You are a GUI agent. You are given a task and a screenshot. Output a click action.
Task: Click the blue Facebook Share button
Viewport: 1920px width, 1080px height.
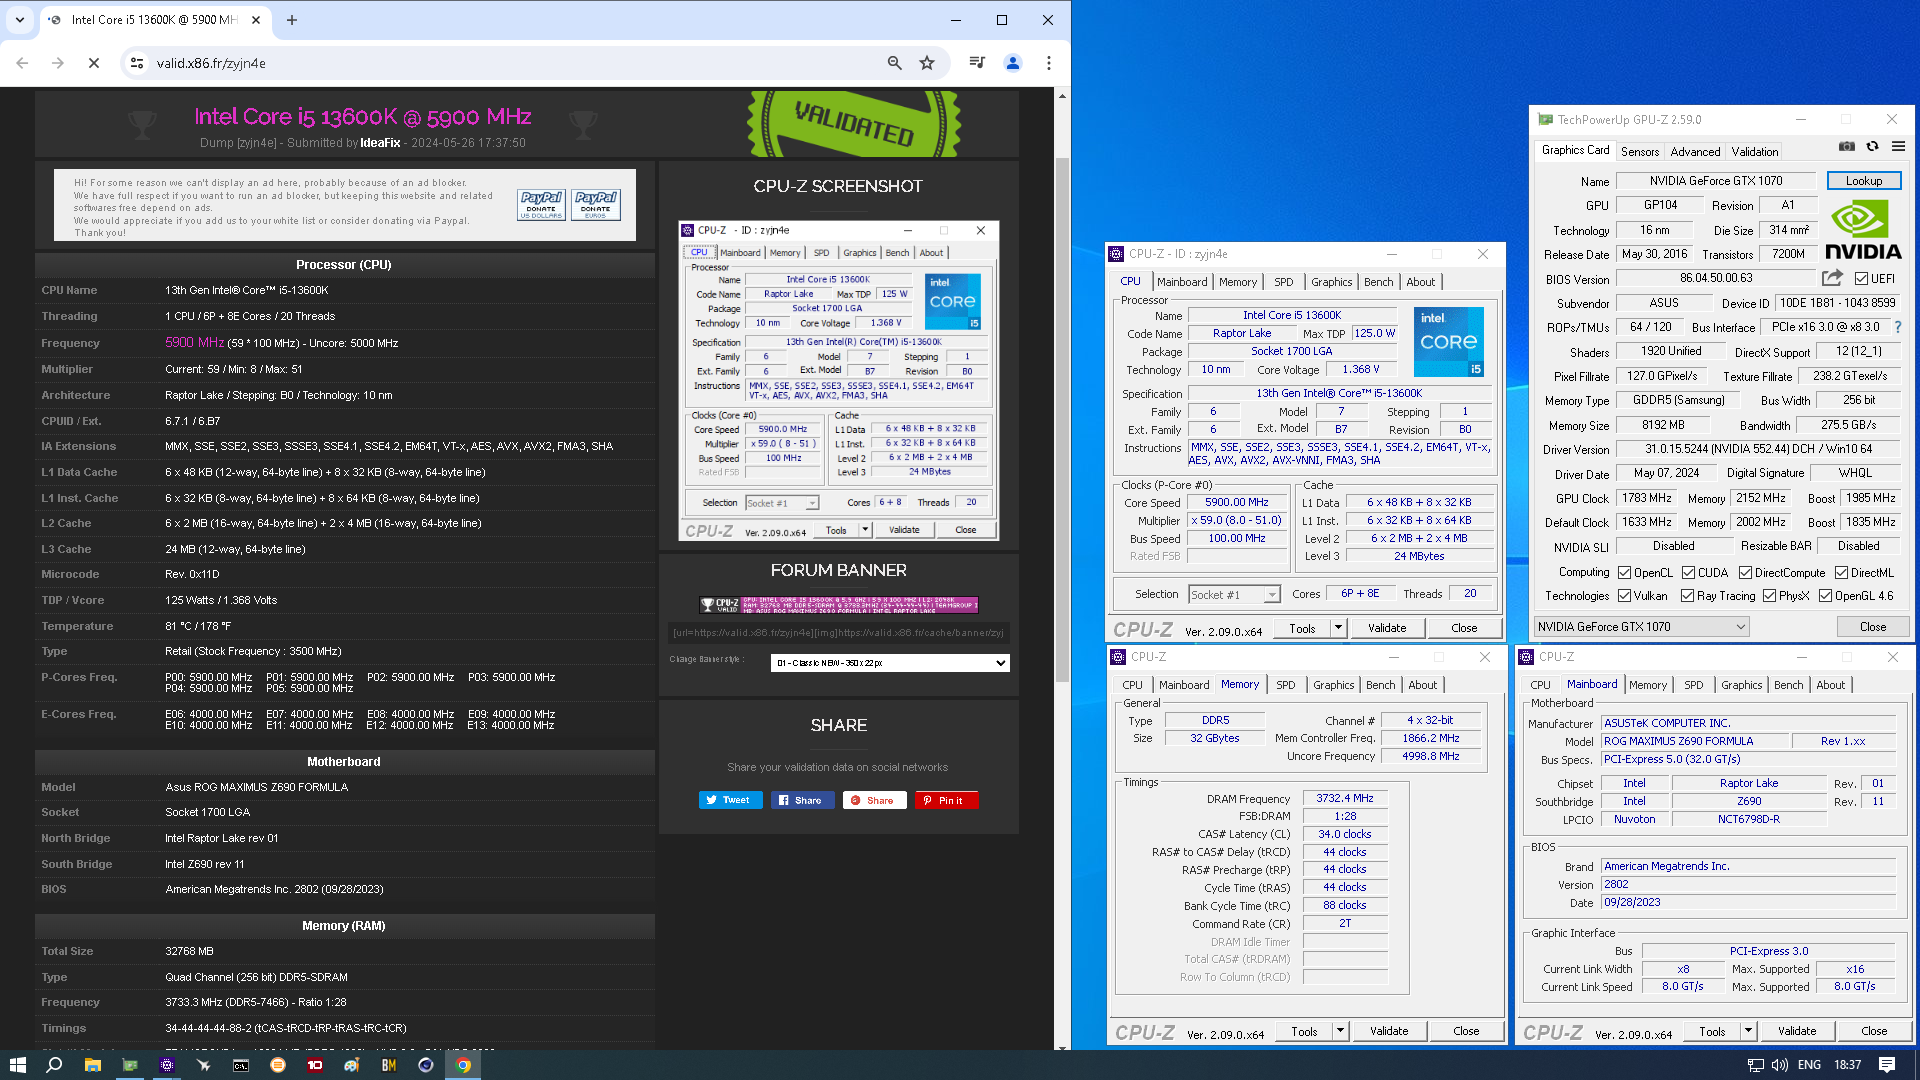pyautogui.click(x=803, y=800)
